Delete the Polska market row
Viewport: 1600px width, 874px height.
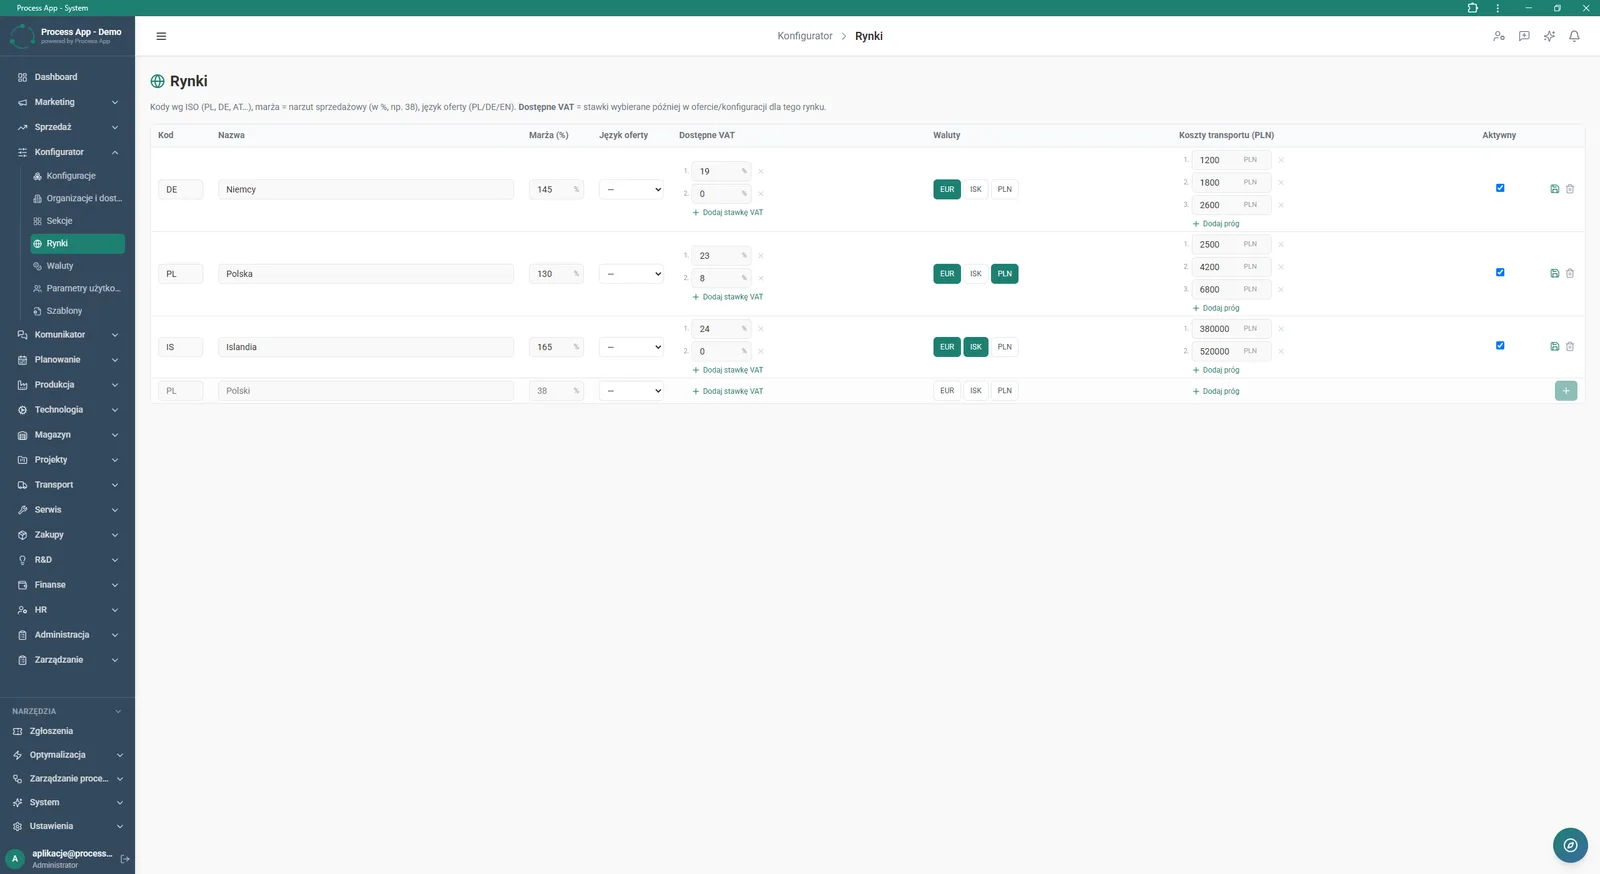1570,273
